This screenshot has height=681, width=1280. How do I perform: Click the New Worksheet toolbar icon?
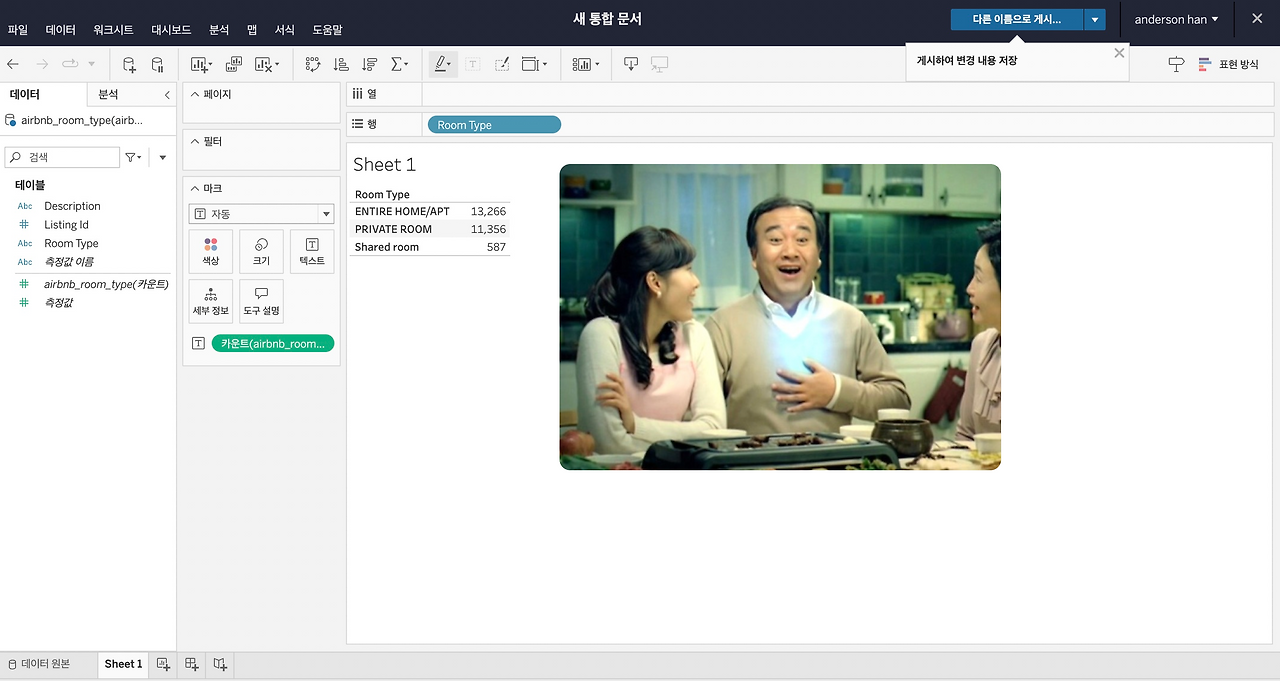point(201,64)
